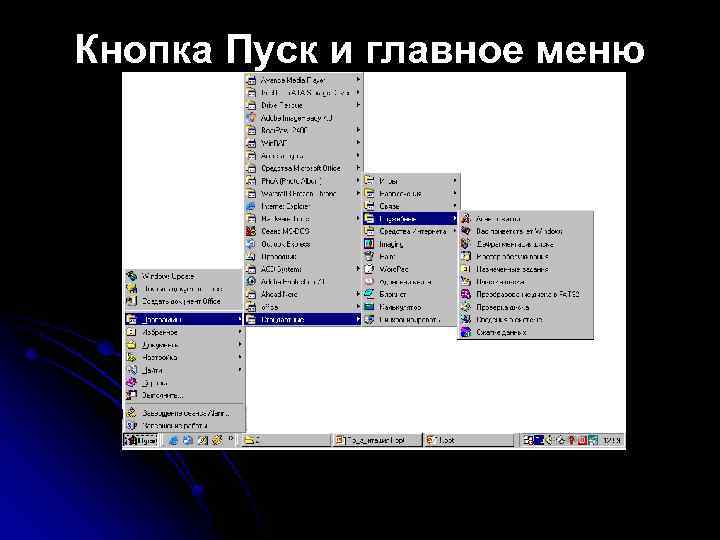Click the Справка help book icon
Image resolution: width=720 pixels, height=540 pixels.
[132, 382]
